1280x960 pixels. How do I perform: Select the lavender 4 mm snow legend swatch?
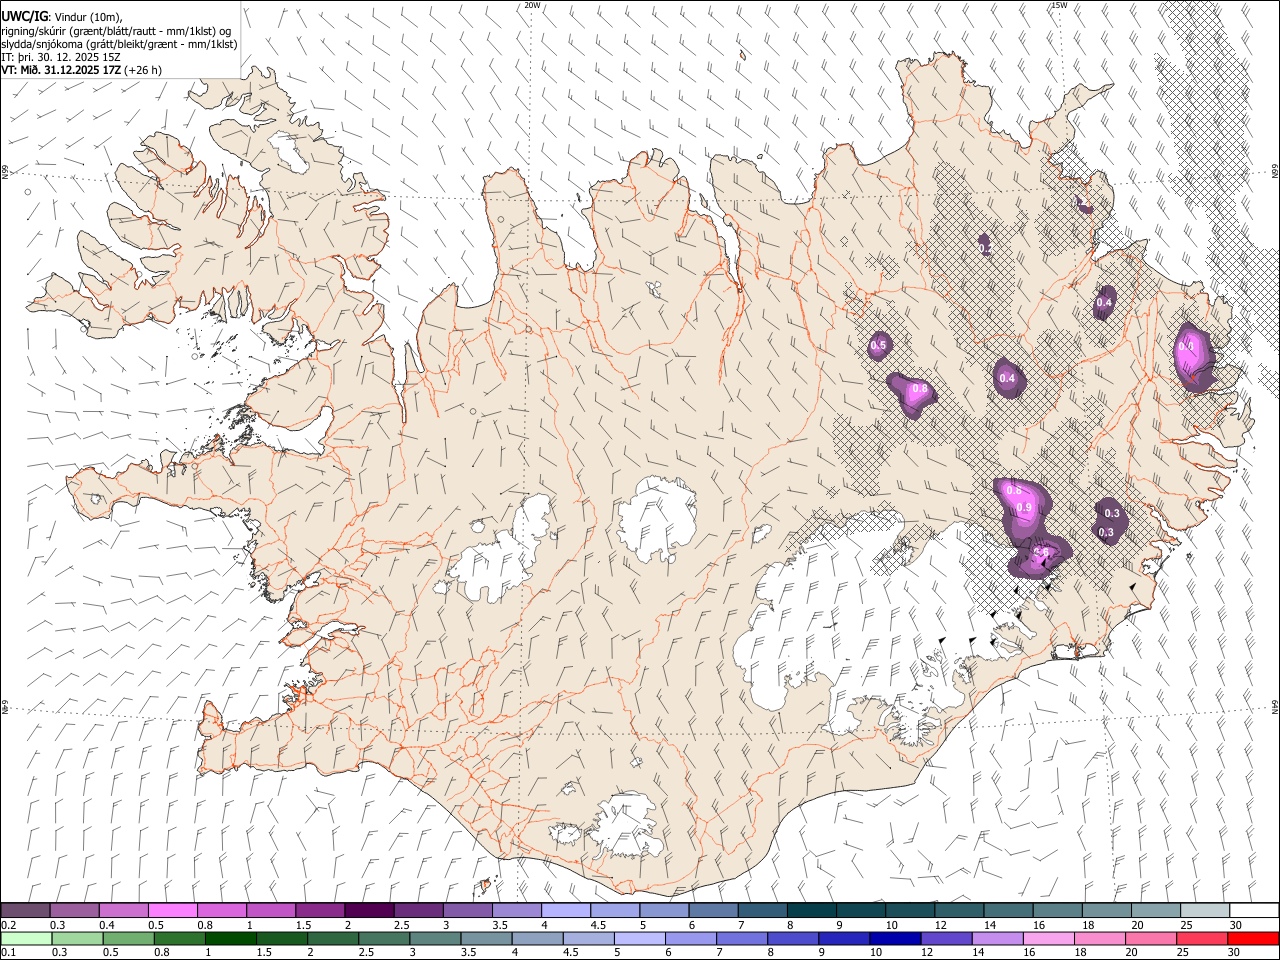coord(565,911)
